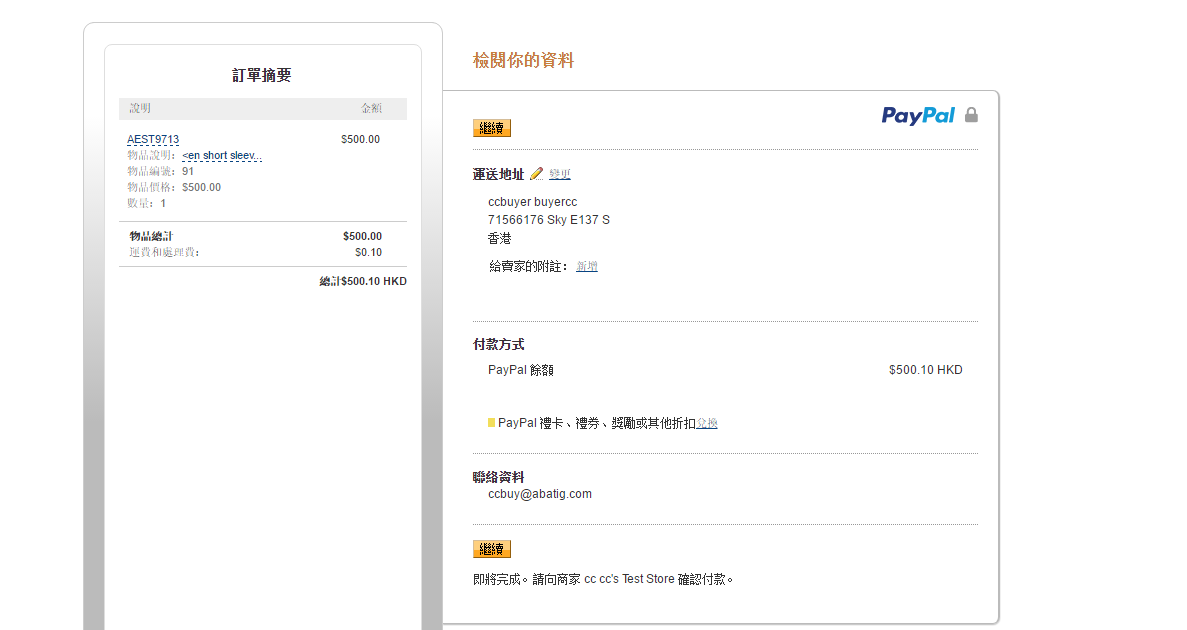
Task: Click the 檢閱你的資料 page heading
Action: (523, 61)
